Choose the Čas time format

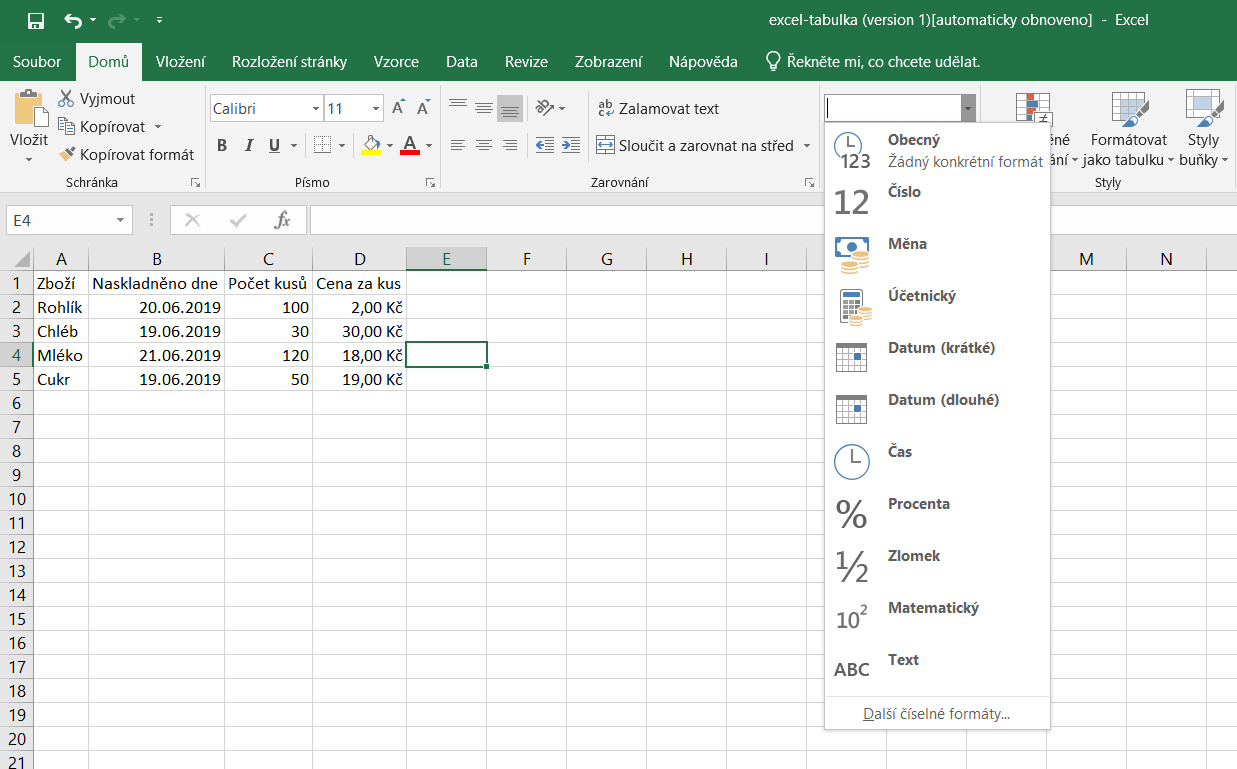937,461
